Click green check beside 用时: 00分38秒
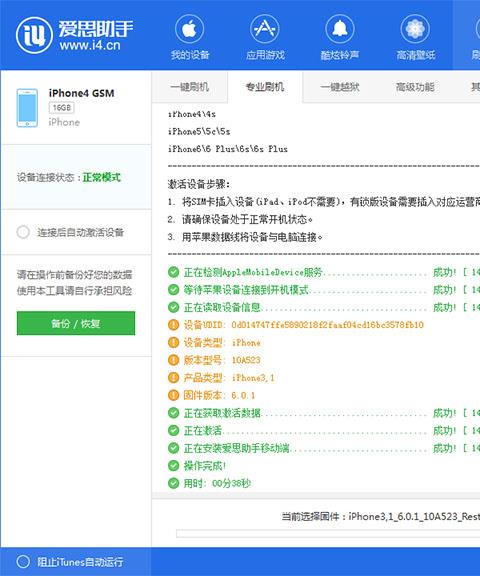The image size is (480, 576). [x=173, y=483]
